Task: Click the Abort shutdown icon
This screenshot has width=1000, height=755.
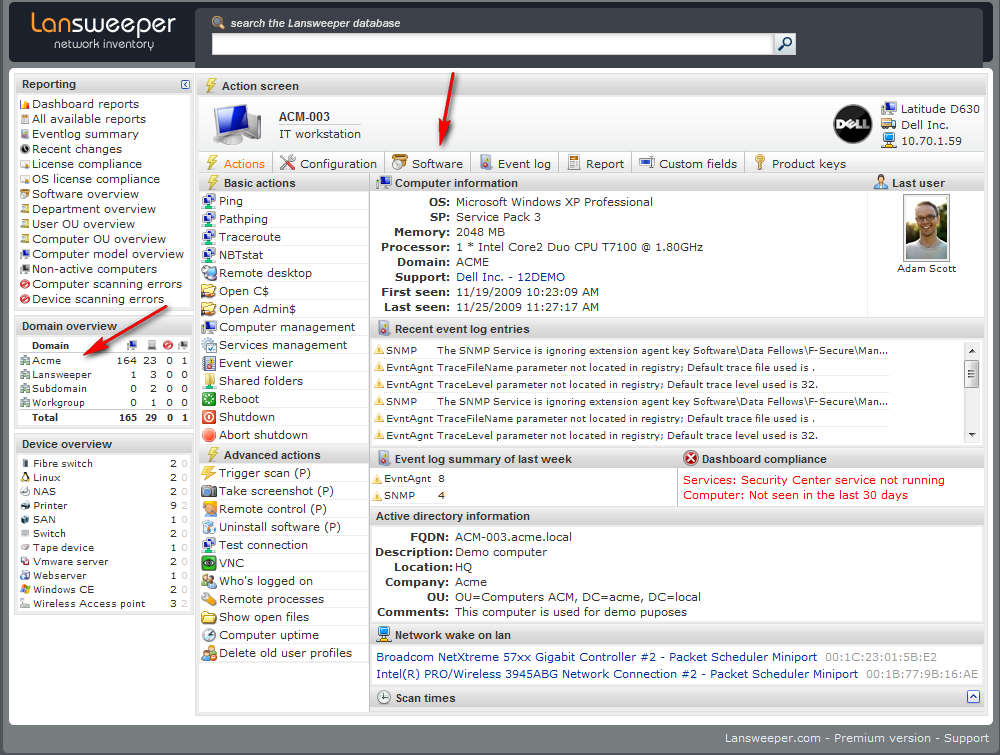Action: click(x=209, y=435)
